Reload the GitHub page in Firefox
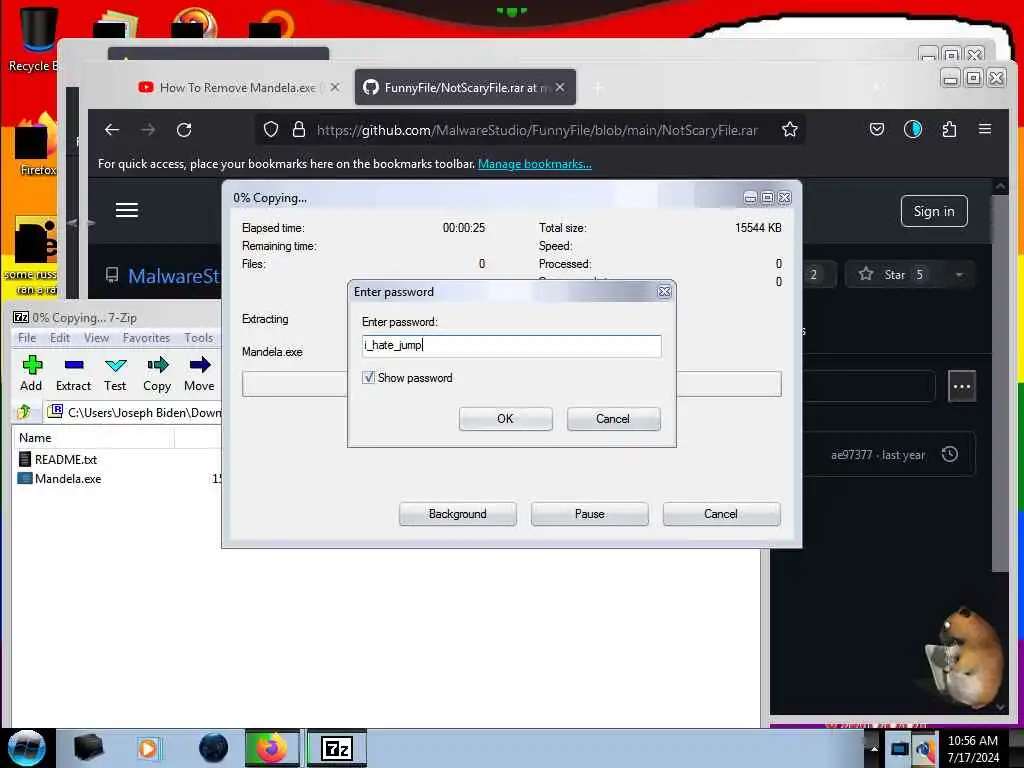 pos(184,130)
